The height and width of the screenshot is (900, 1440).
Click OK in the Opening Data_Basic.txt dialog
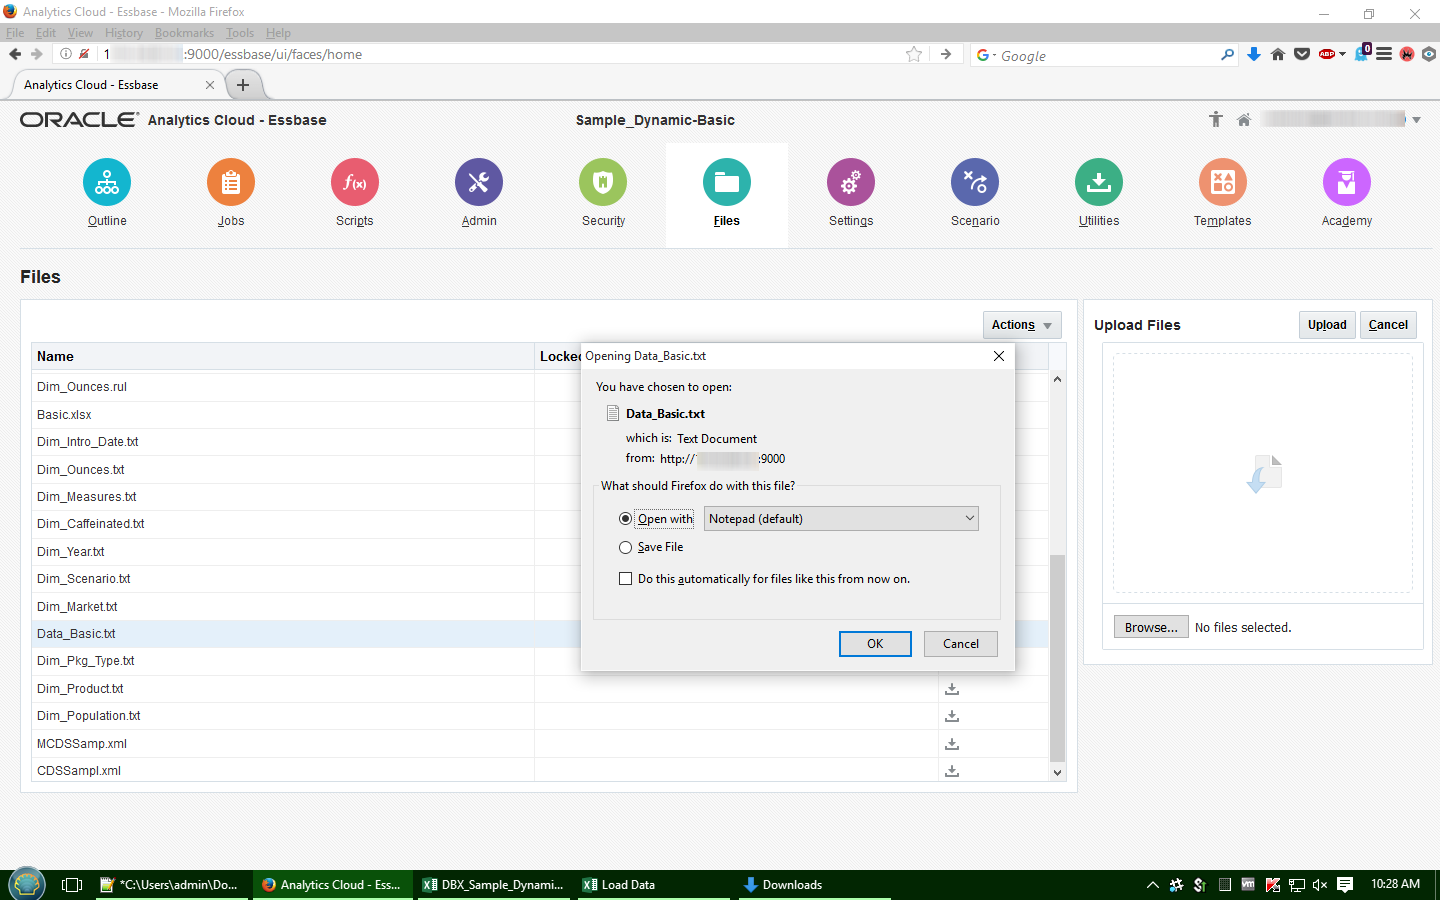click(875, 644)
